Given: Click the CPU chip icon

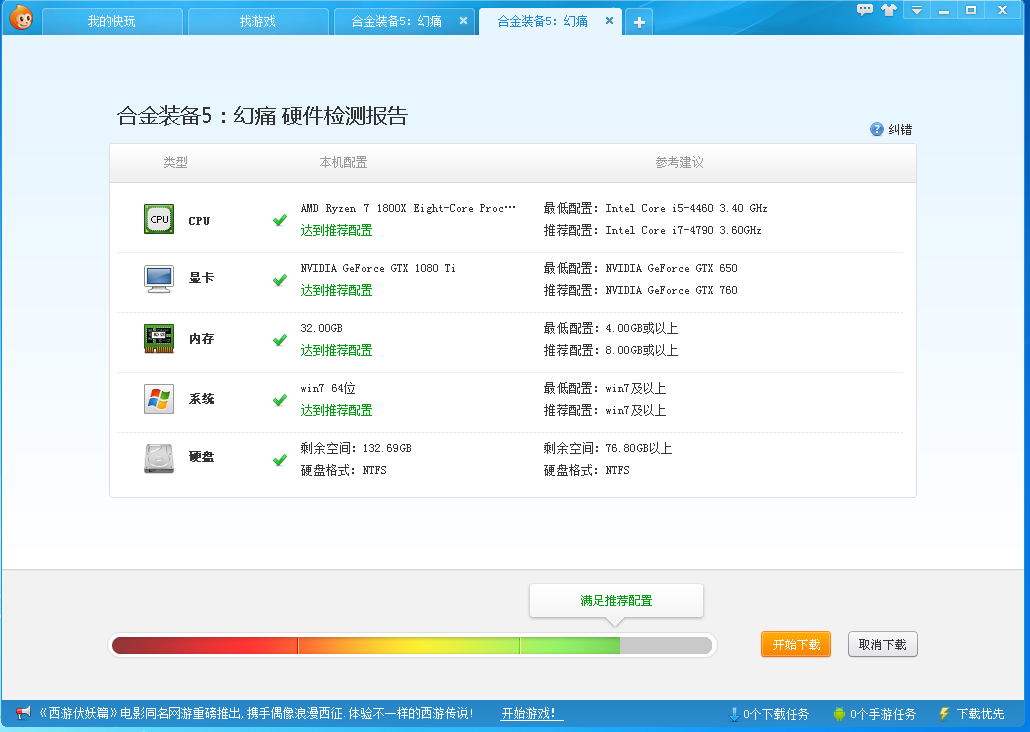Looking at the screenshot, I should (159, 219).
